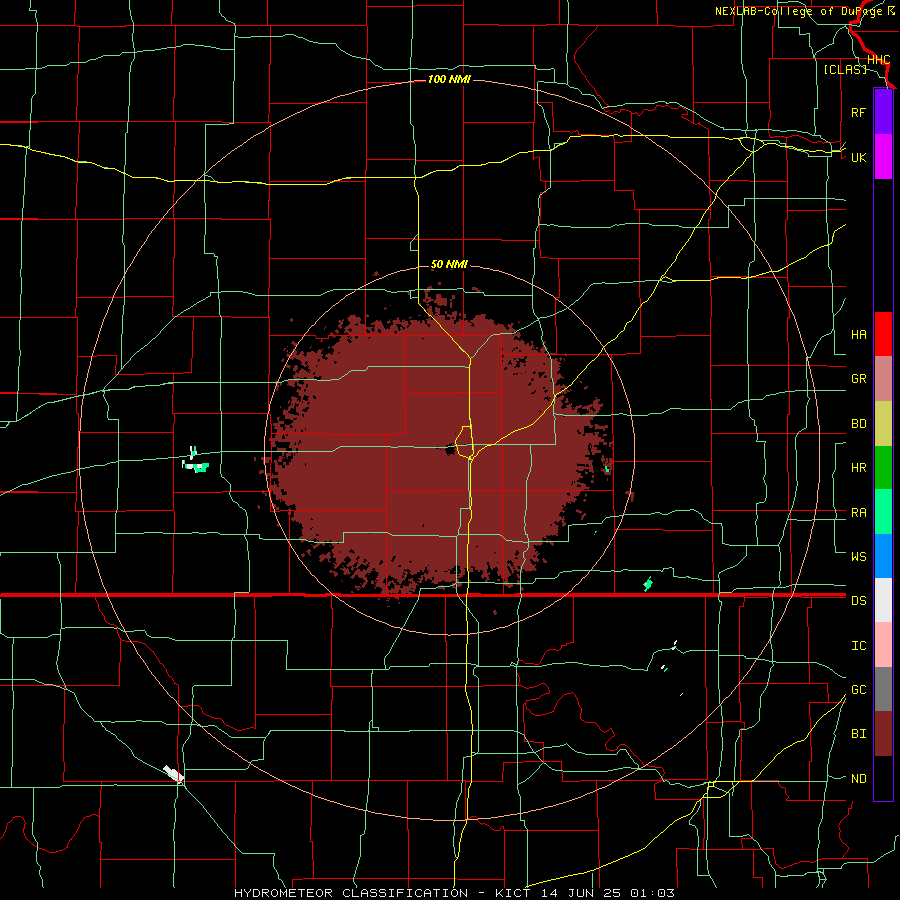
Task: Click the IC legend label text
Action: click(x=858, y=646)
